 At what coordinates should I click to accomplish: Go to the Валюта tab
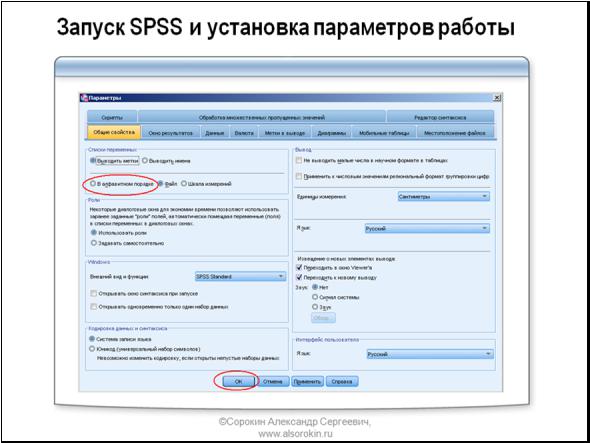tap(244, 133)
